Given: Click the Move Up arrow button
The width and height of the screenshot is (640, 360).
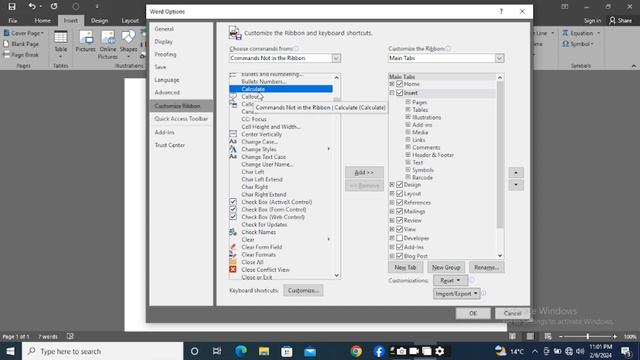Looking at the screenshot, I should [x=516, y=173].
